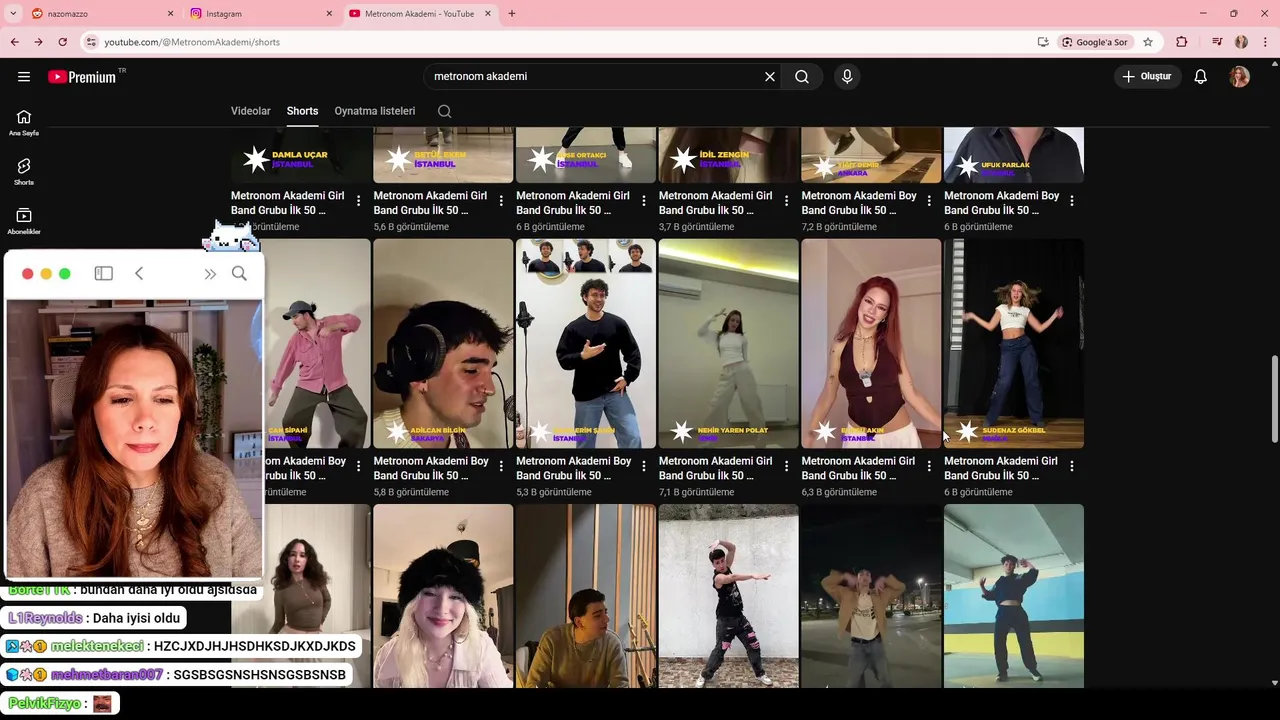Click chat user melektenekeci name

(97, 646)
